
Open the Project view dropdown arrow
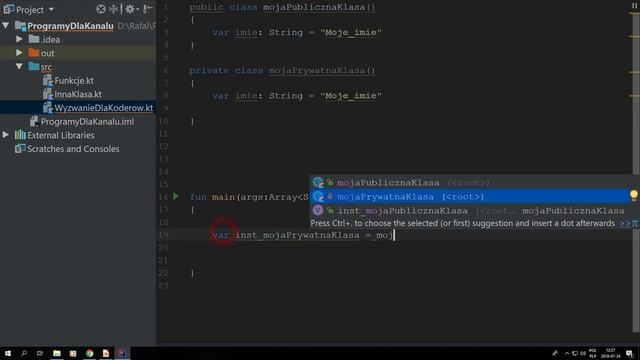click(x=51, y=9)
